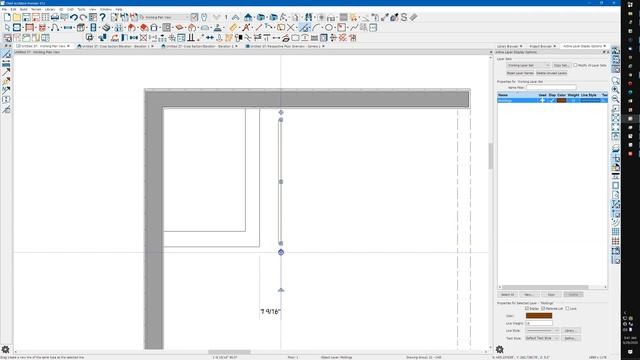Click the Reference Grid icon in the right toolbar
The image size is (640, 360).
tap(616, 232)
